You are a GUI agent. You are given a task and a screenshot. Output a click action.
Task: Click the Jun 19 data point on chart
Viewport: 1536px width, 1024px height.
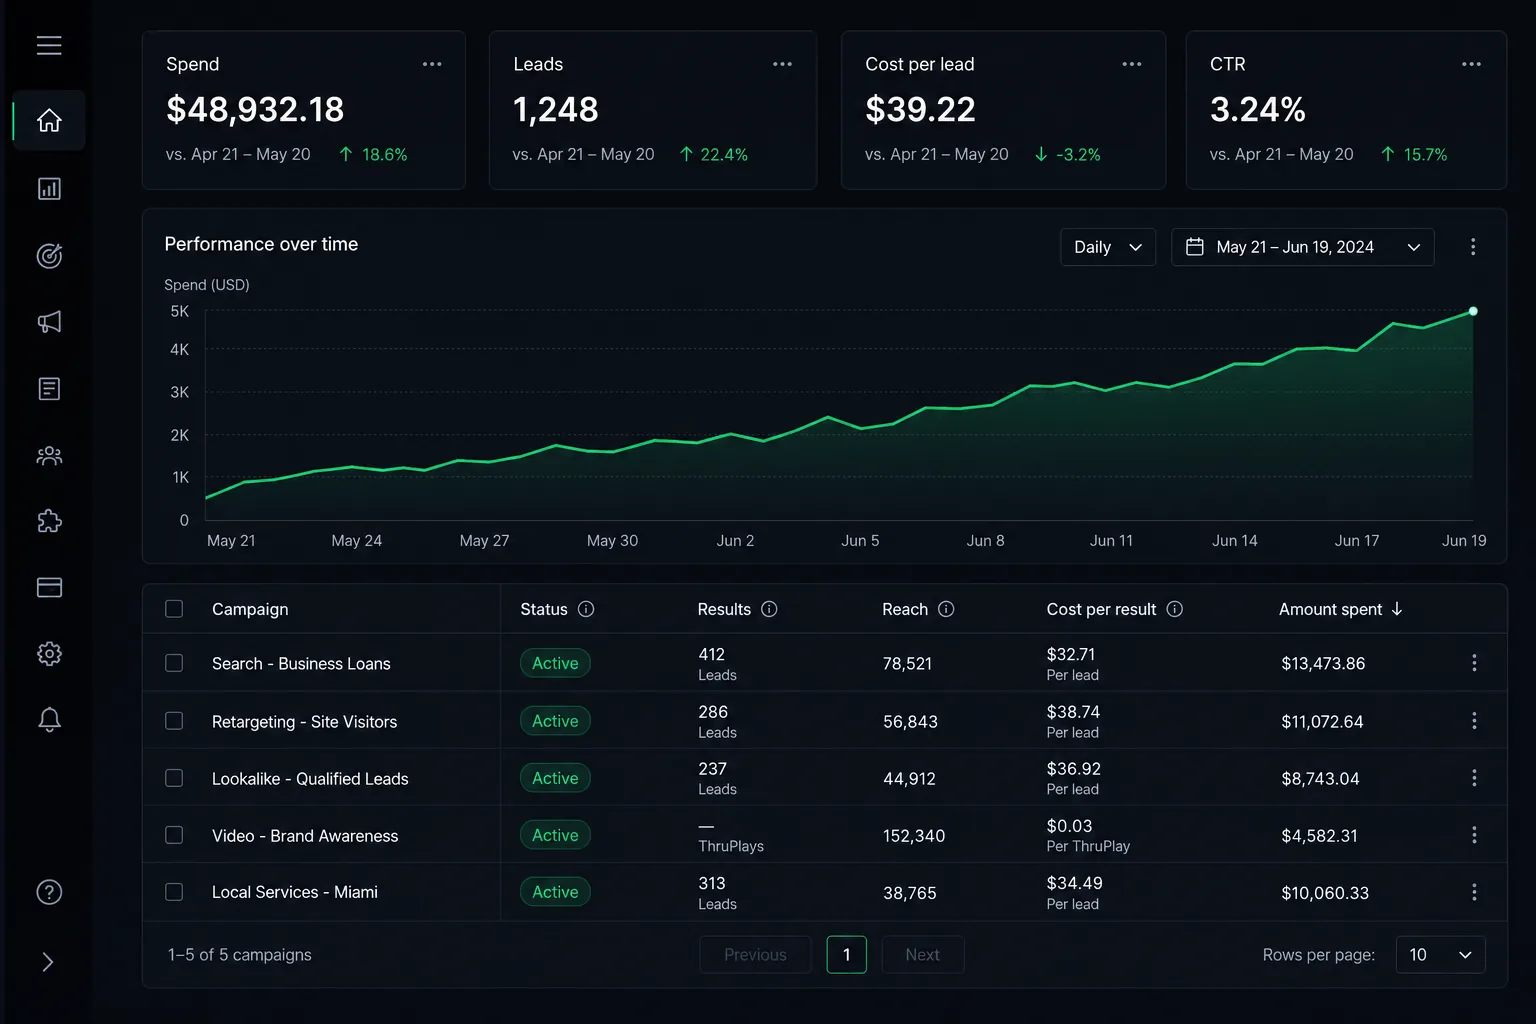coord(1473,311)
